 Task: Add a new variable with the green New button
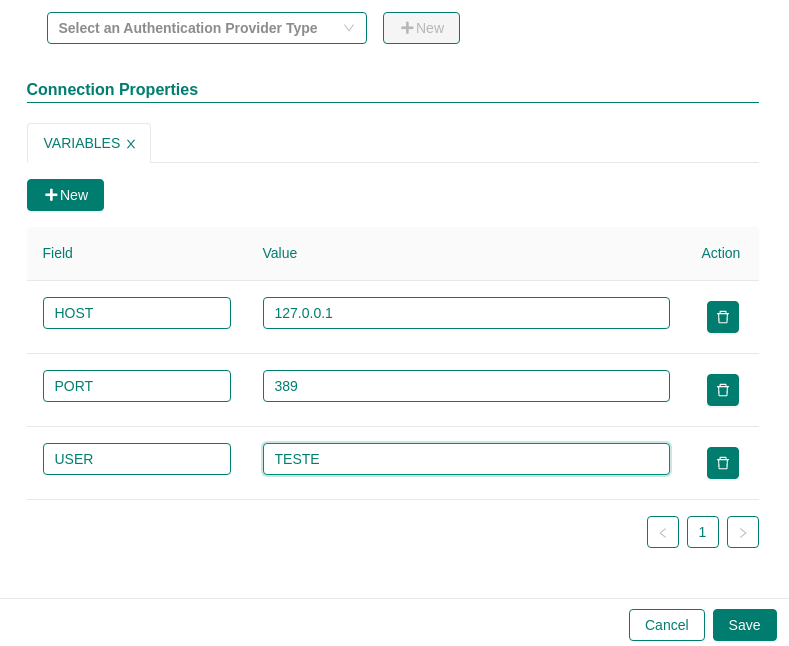65,195
